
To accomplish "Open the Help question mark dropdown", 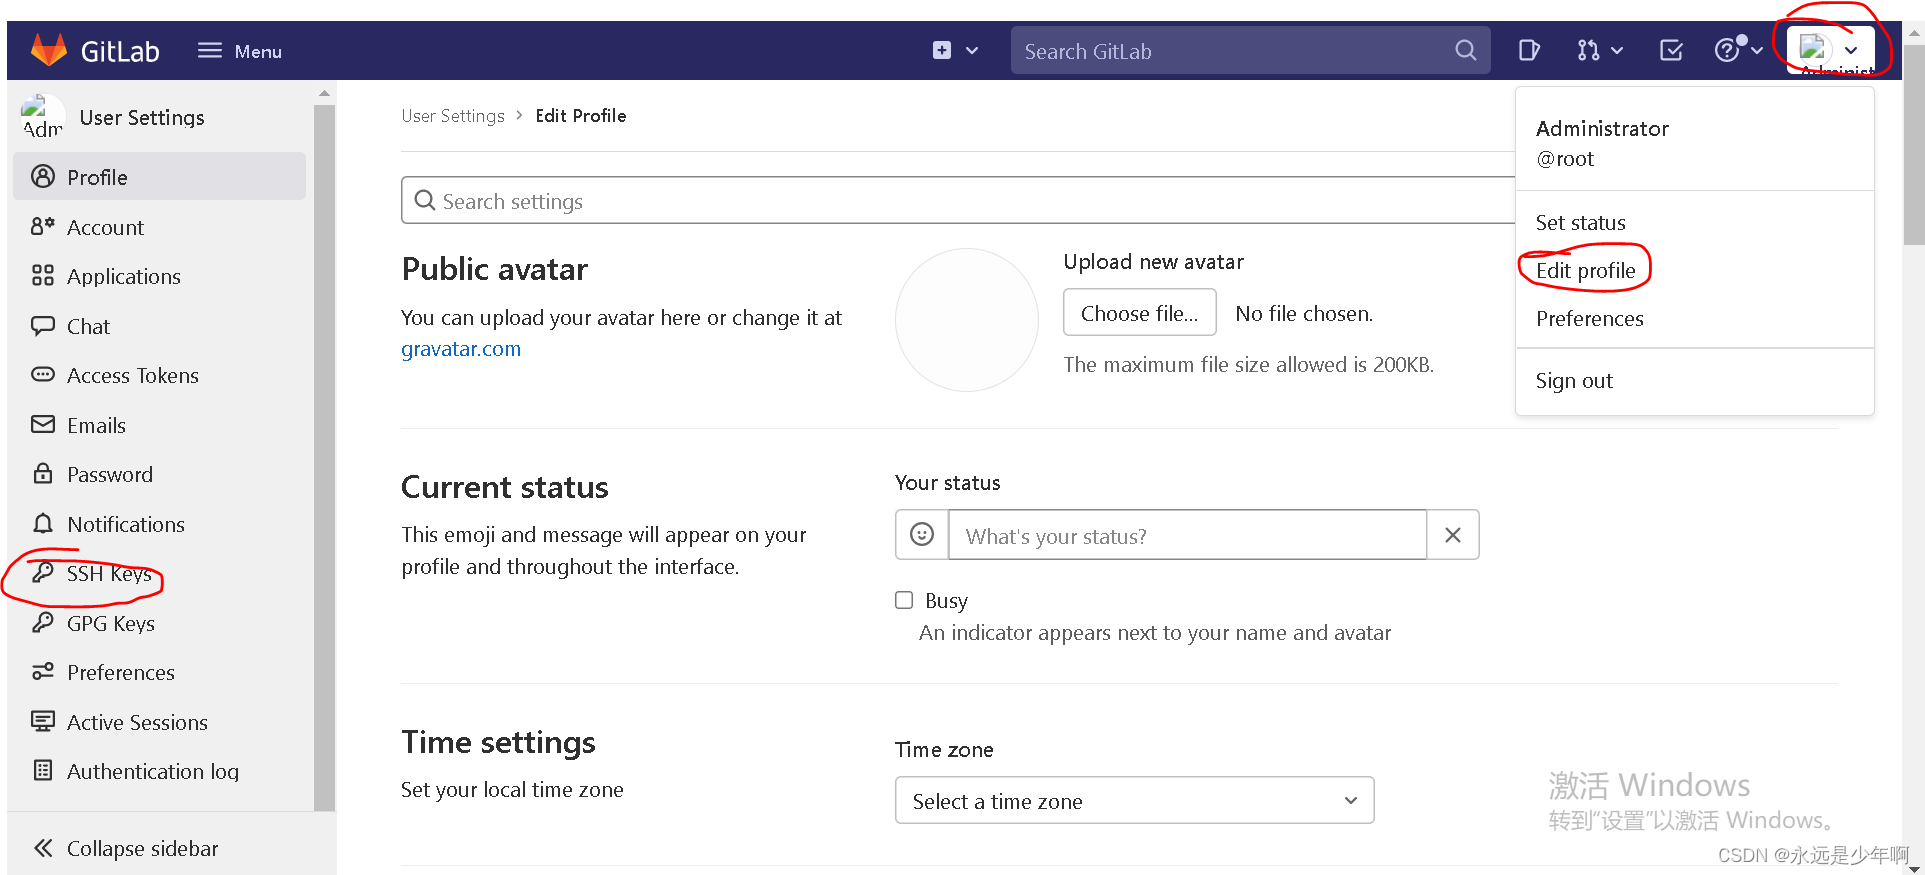I will tap(1736, 50).
